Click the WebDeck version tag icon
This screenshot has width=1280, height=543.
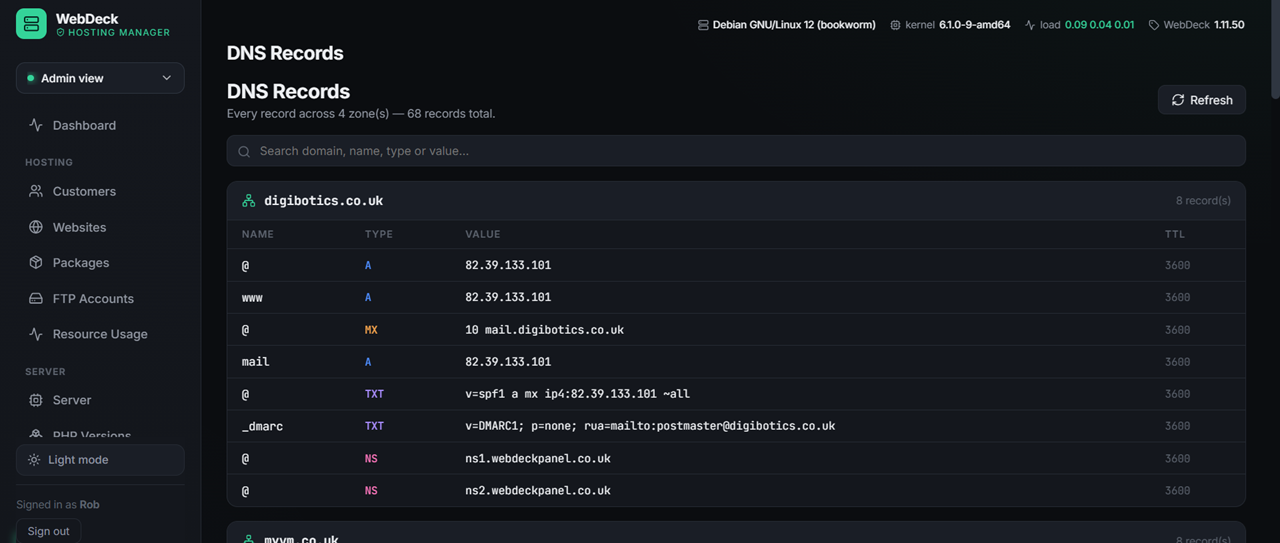point(1154,25)
